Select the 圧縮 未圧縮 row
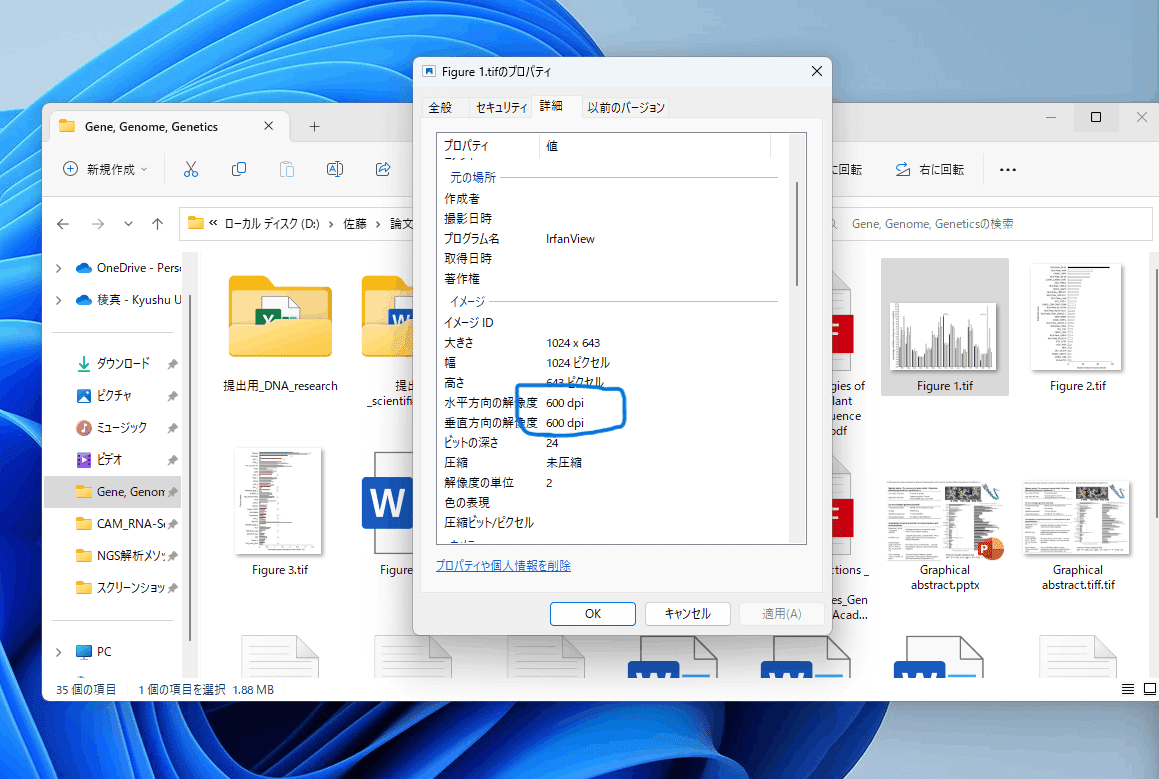 click(611, 463)
